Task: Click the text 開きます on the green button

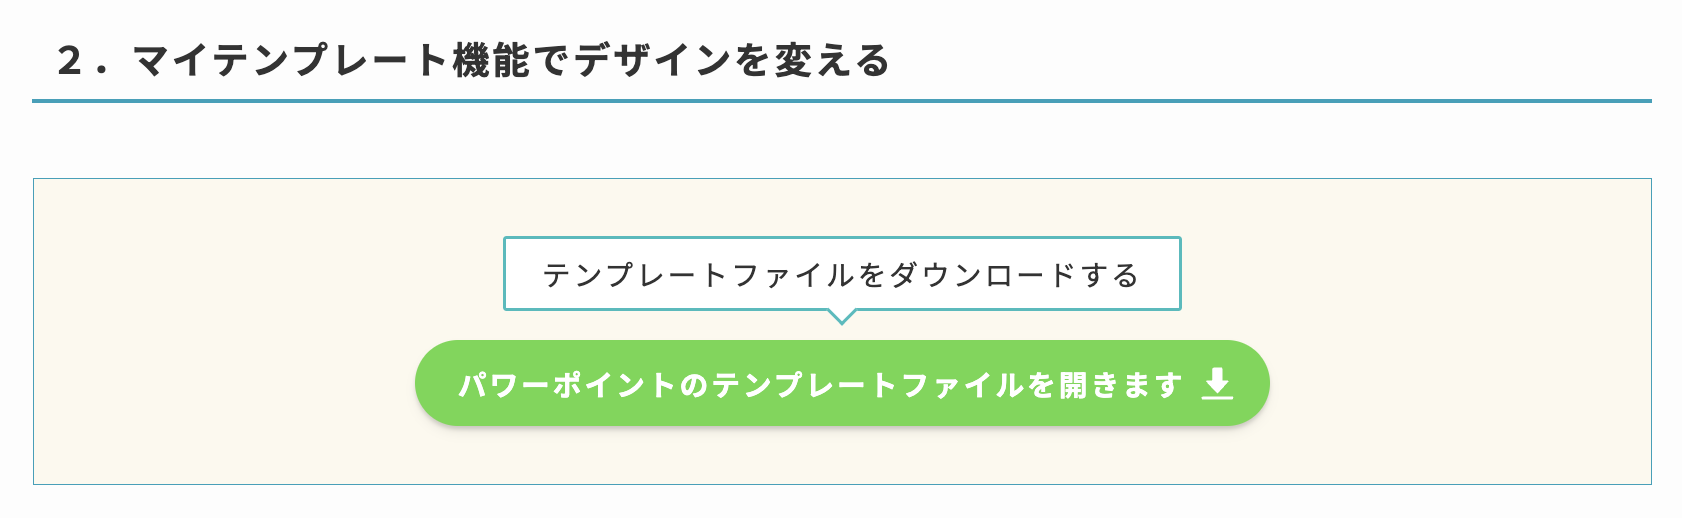Action: [1121, 385]
